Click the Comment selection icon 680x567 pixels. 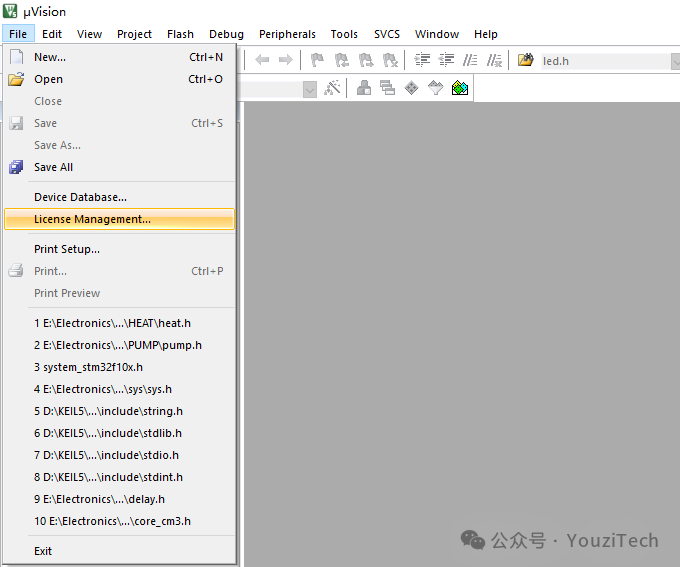point(470,59)
